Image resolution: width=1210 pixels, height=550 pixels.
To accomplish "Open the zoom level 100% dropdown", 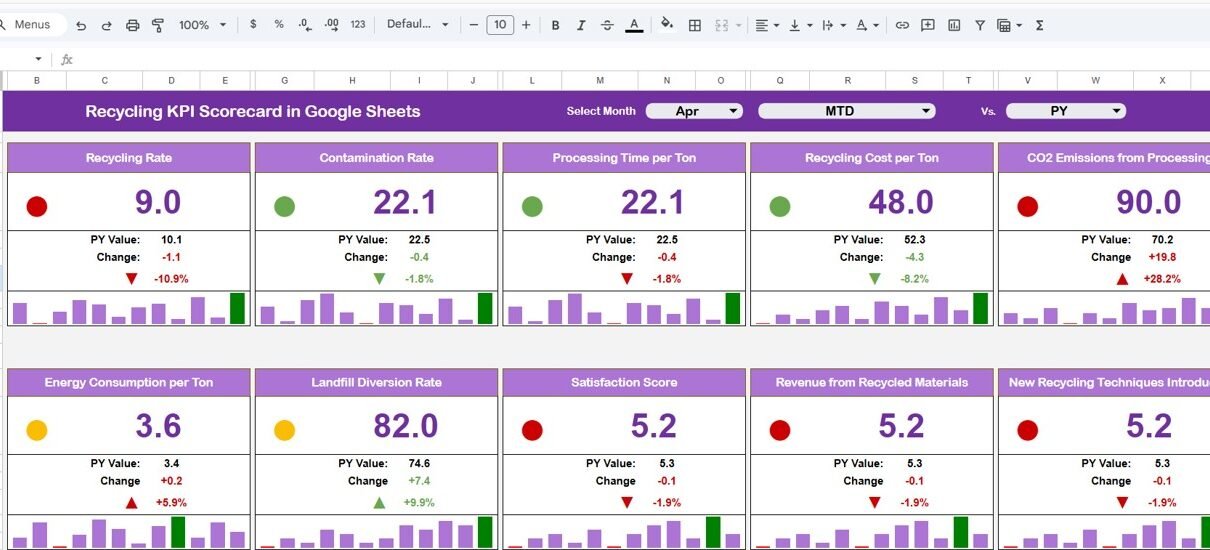I will pyautogui.click(x=202, y=25).
